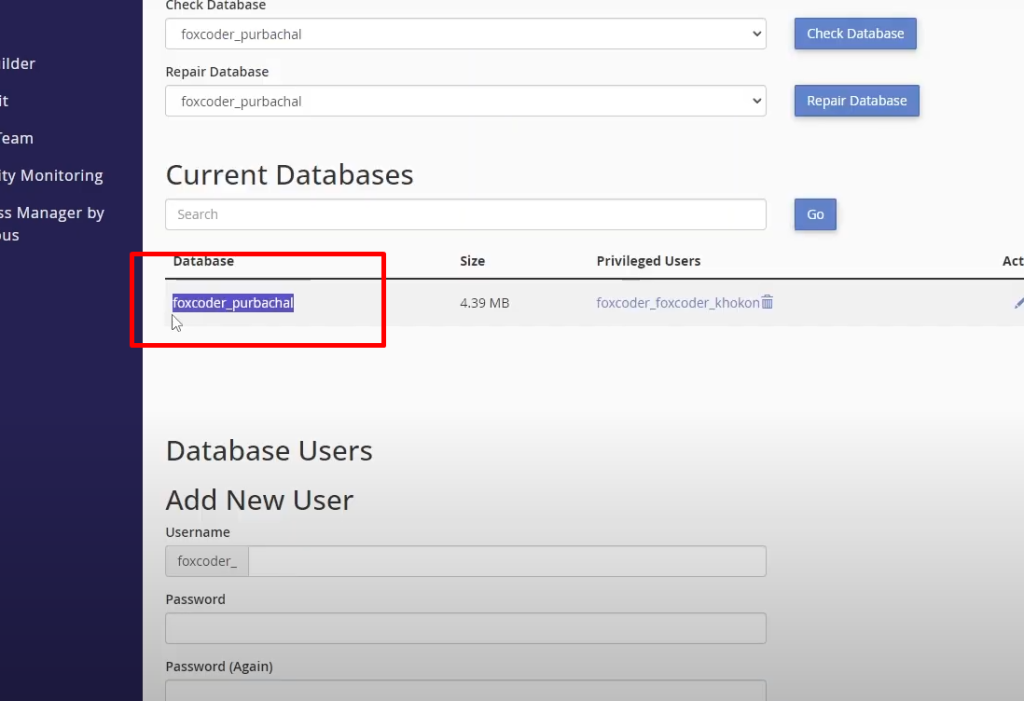Sort by the Database column header
Viewport: 1024px width, 701px height.
click(203, 261)
